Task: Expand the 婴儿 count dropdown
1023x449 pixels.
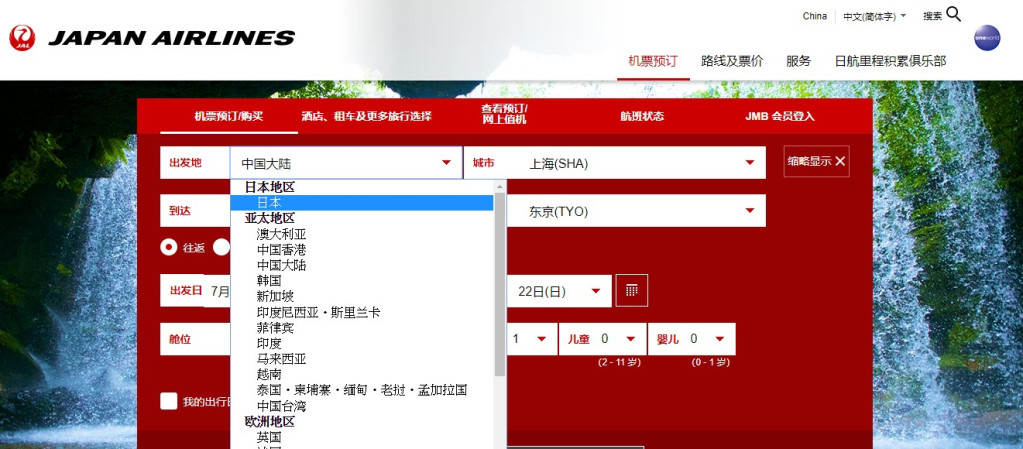Action: 720,339
